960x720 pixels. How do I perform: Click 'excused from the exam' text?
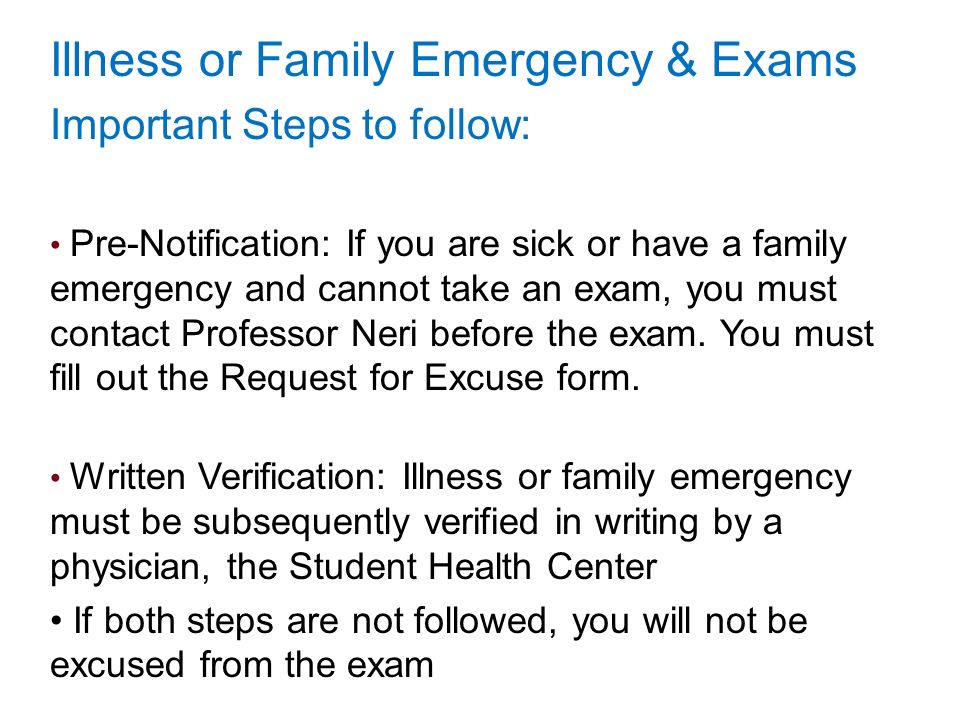click(x=242, y=665)
